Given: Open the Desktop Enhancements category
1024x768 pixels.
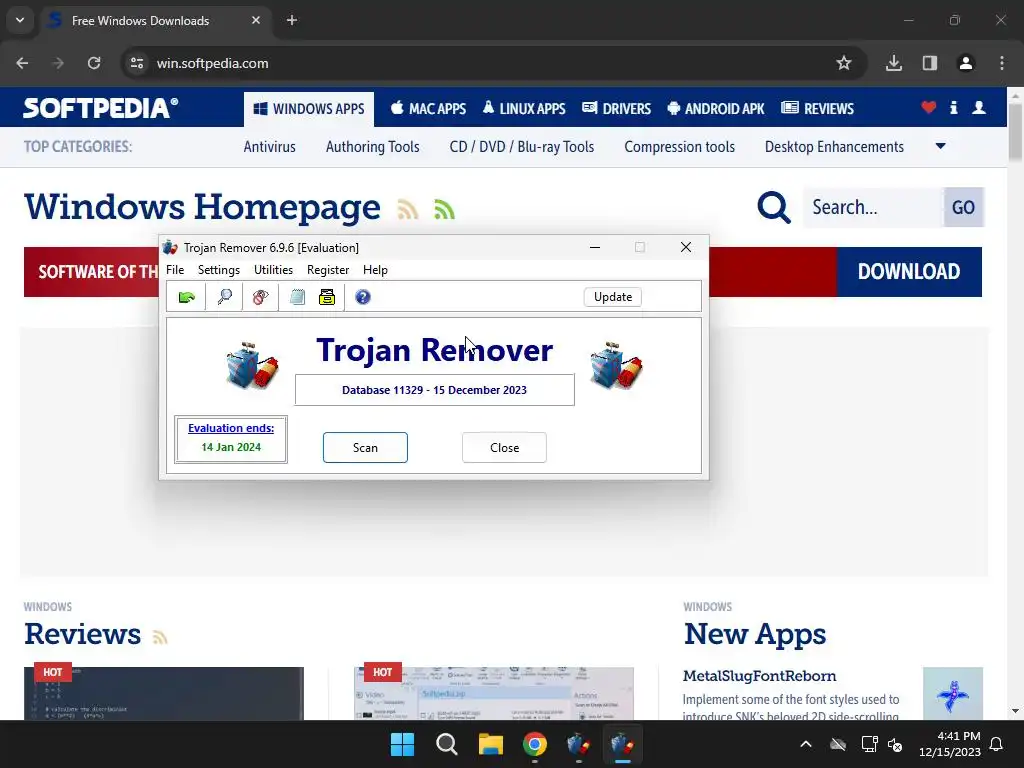Looking at the screenshot, I should (x=835, y=147).
